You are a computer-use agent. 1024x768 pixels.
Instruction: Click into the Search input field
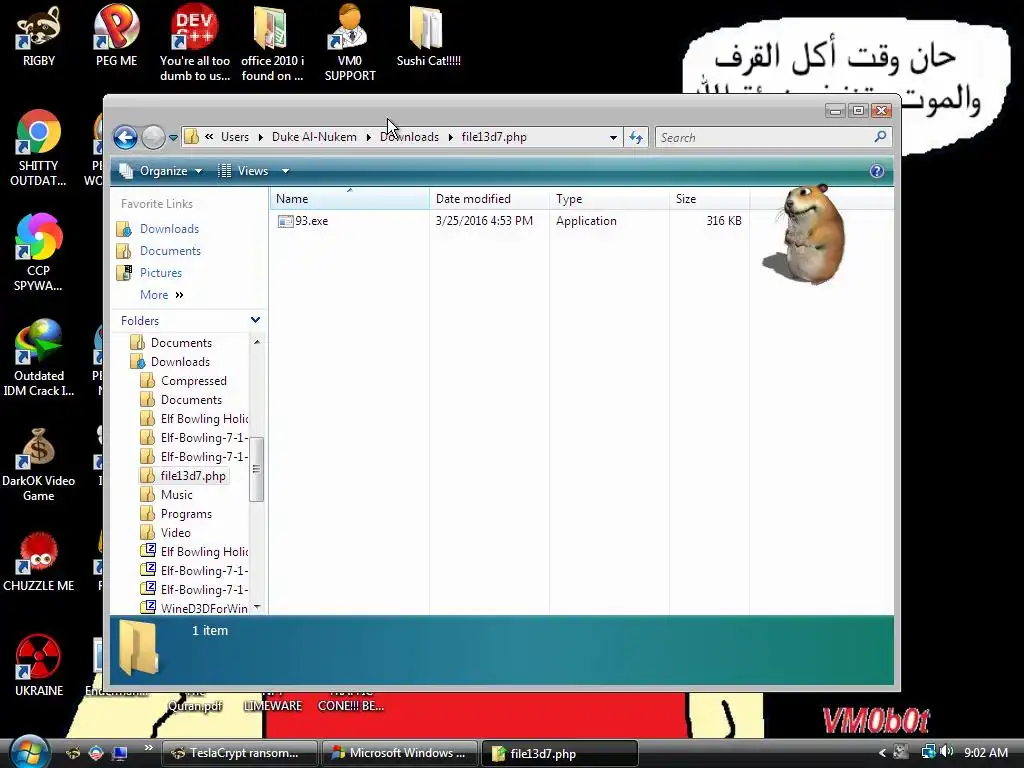[764, 137]
